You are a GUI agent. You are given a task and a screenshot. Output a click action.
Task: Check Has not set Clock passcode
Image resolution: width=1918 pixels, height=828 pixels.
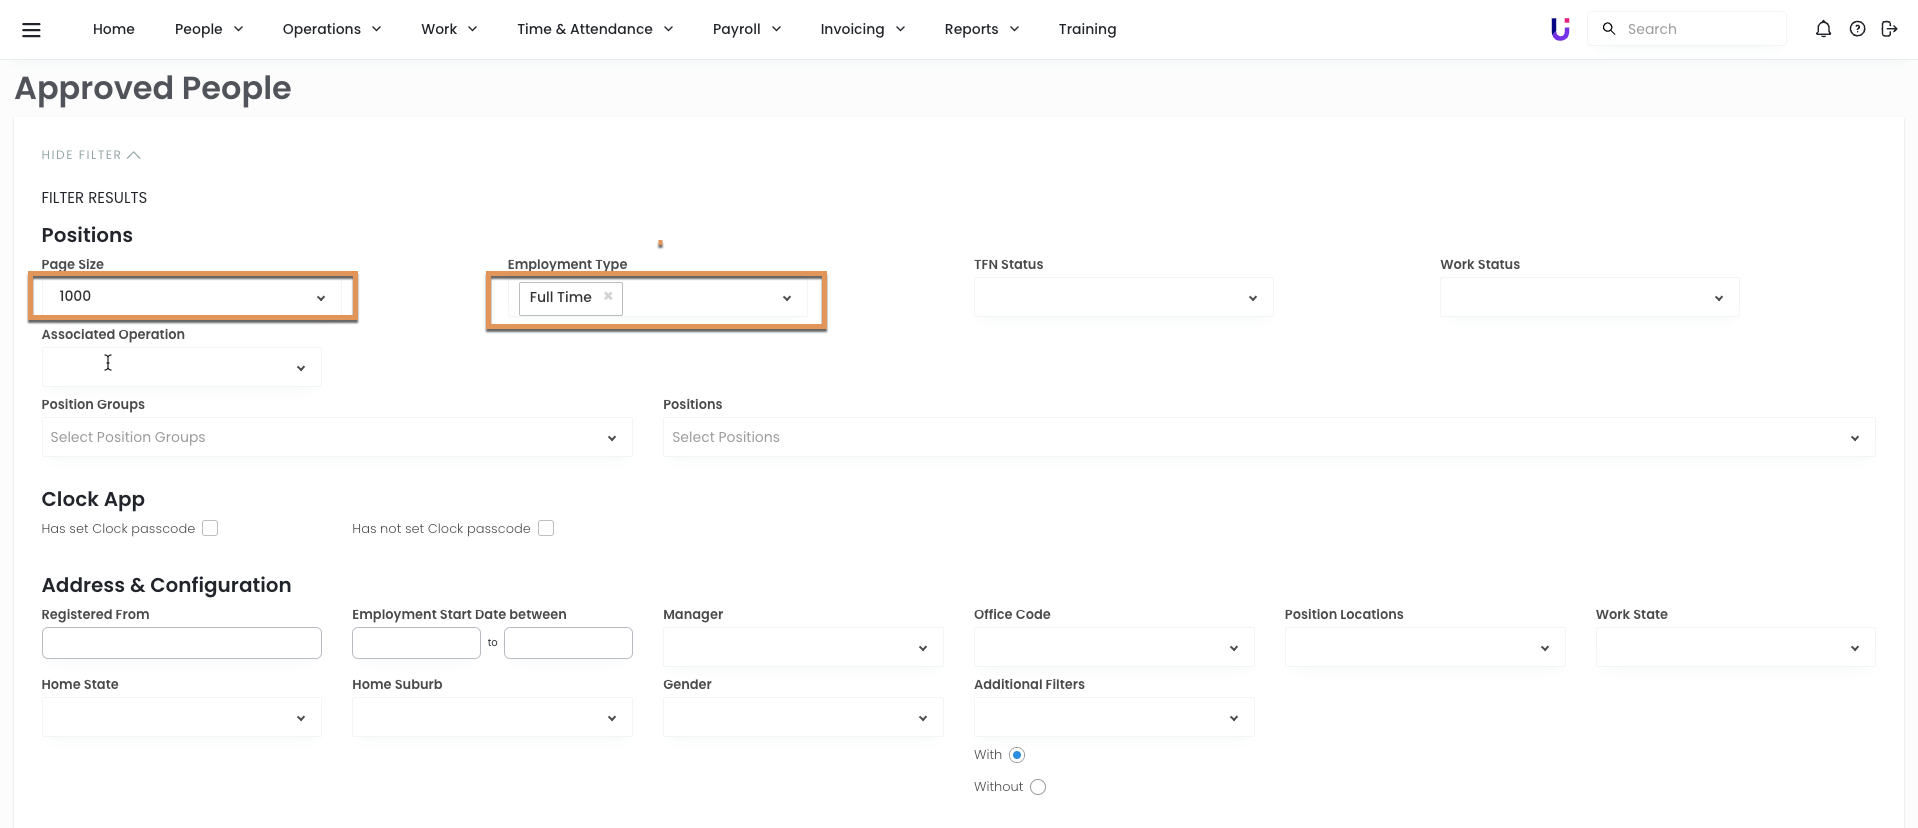tap(546, 528)
